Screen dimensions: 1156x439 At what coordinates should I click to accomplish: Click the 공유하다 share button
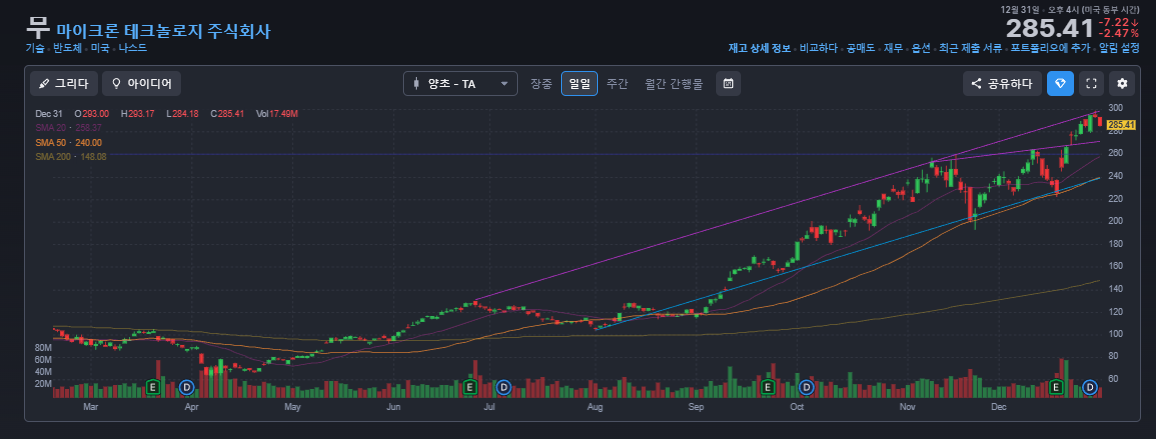1003,83
